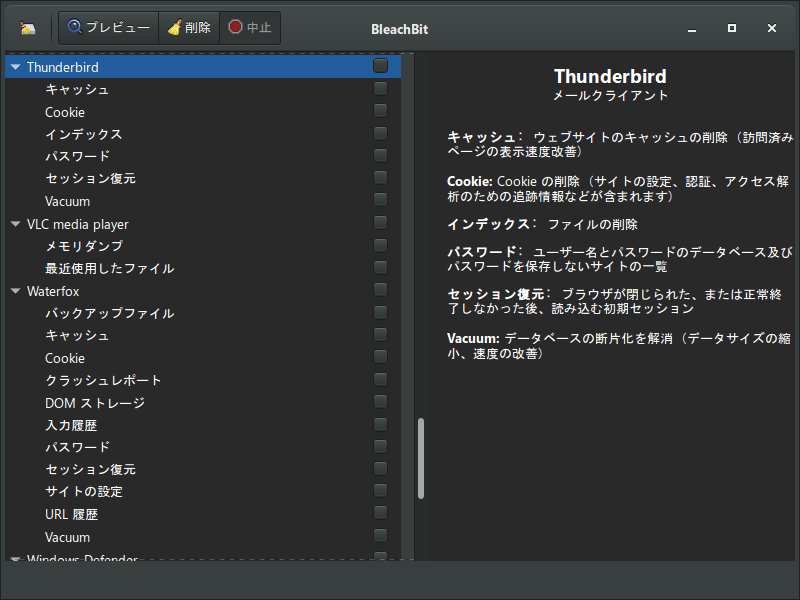Image resolution: width=800 pixels, height=600 pixels.
Task: Enable Thunderbird Vacuum checkbox
Action: point(380,199)
